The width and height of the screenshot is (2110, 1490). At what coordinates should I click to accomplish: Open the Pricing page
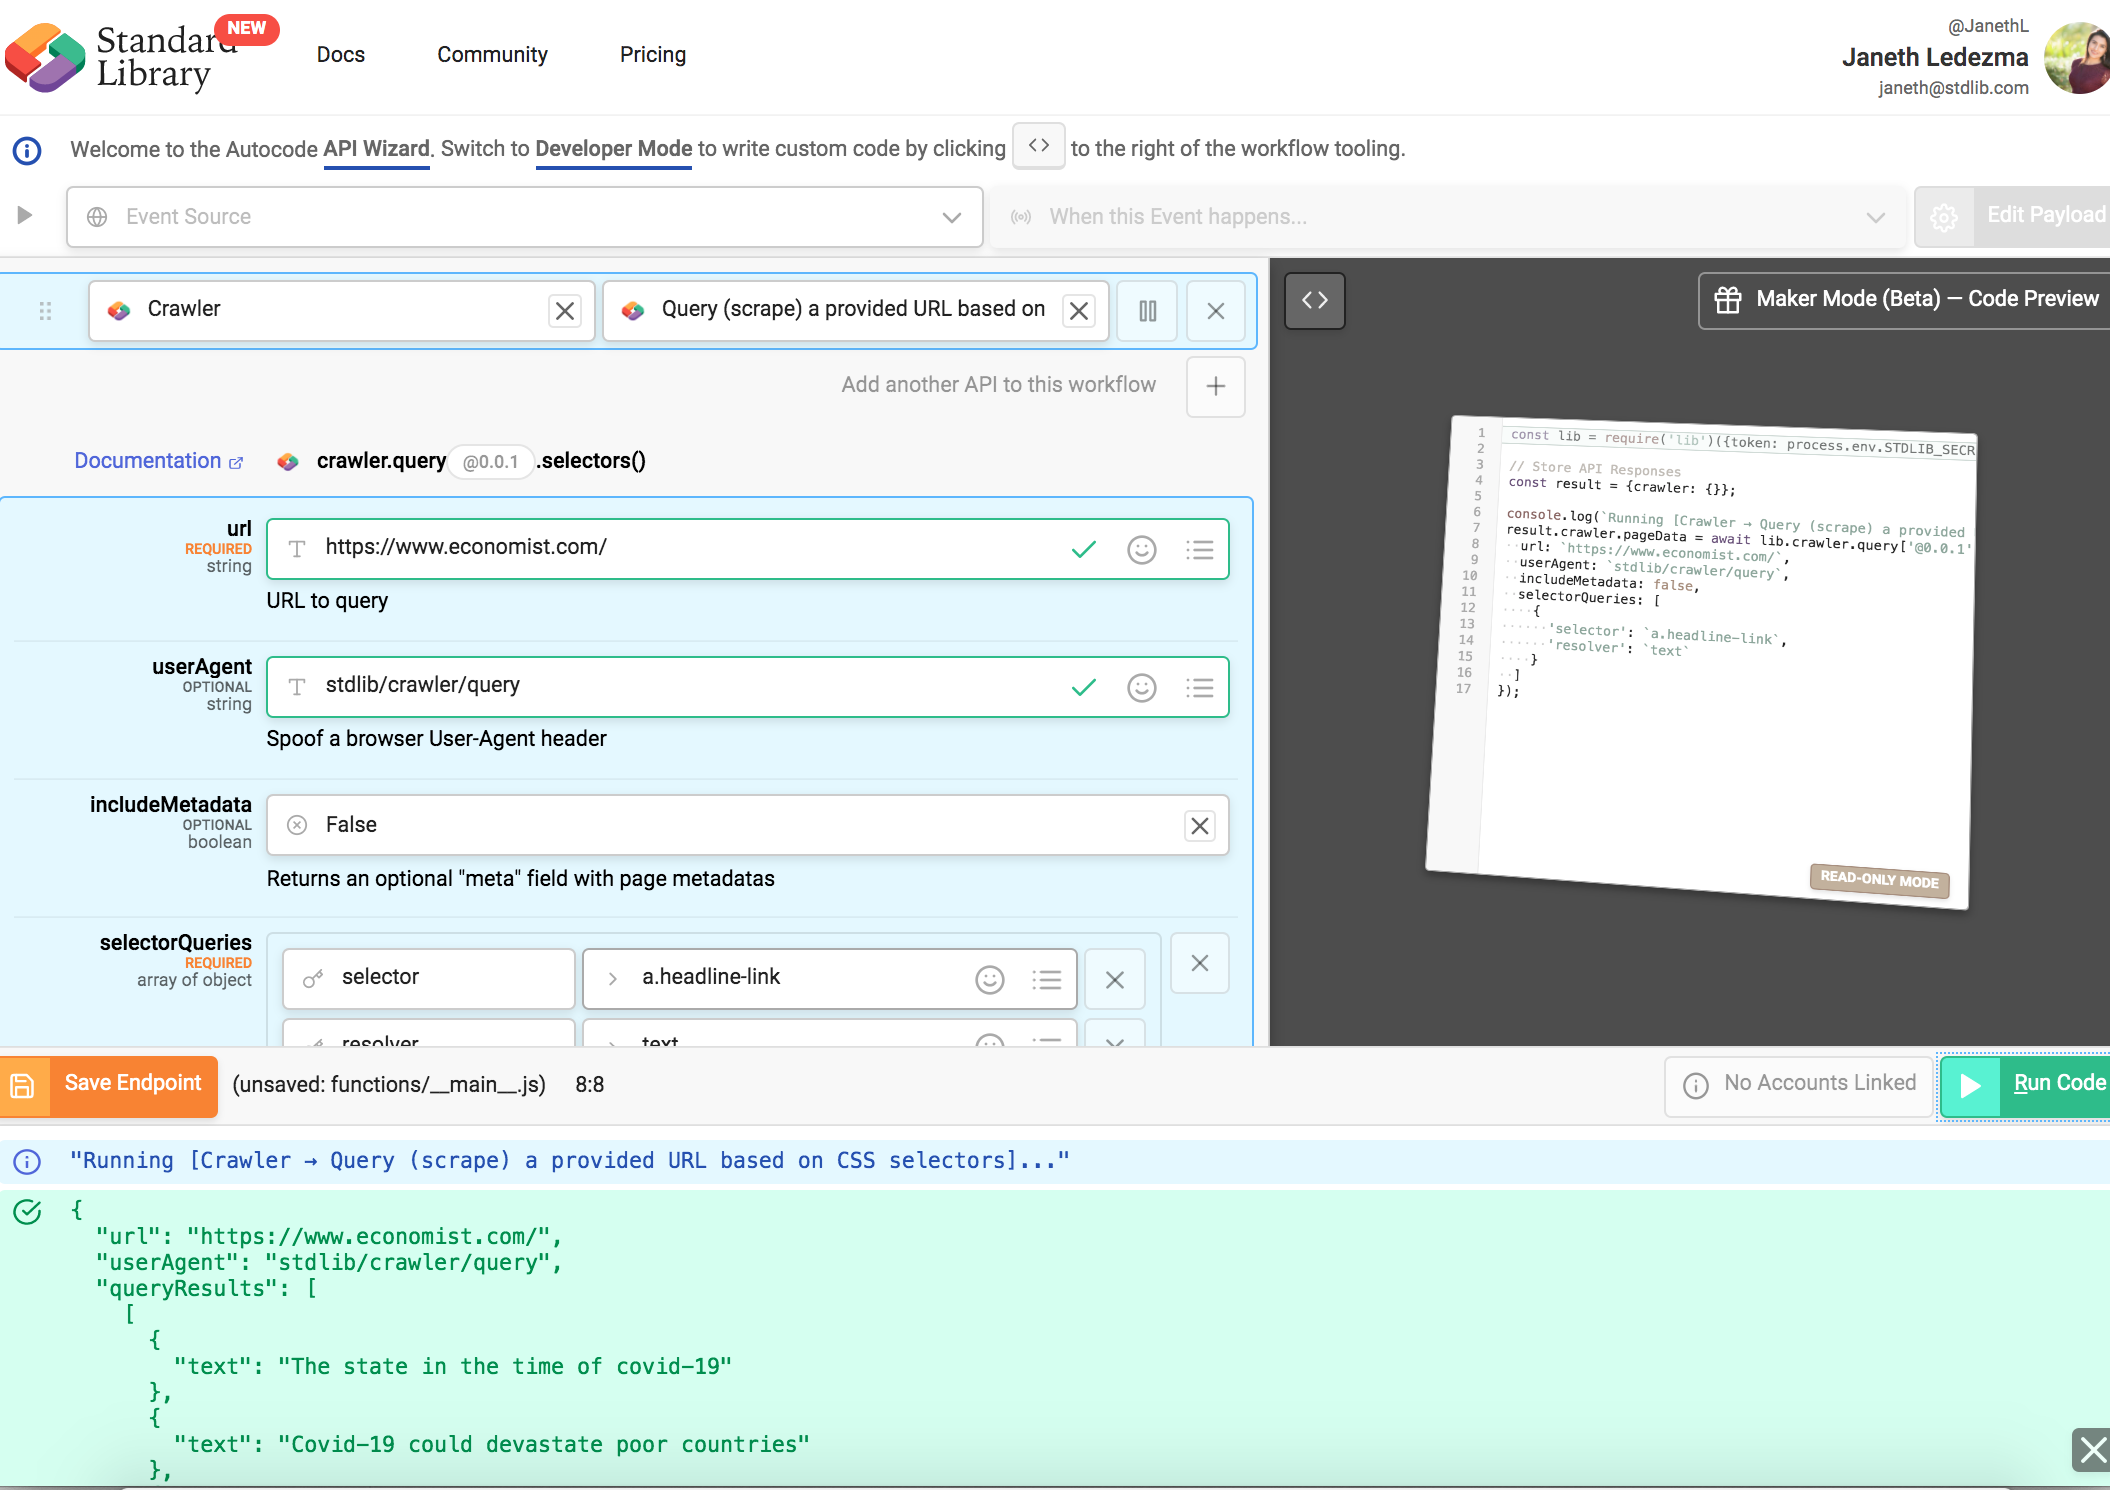click(x=653, y=55)
